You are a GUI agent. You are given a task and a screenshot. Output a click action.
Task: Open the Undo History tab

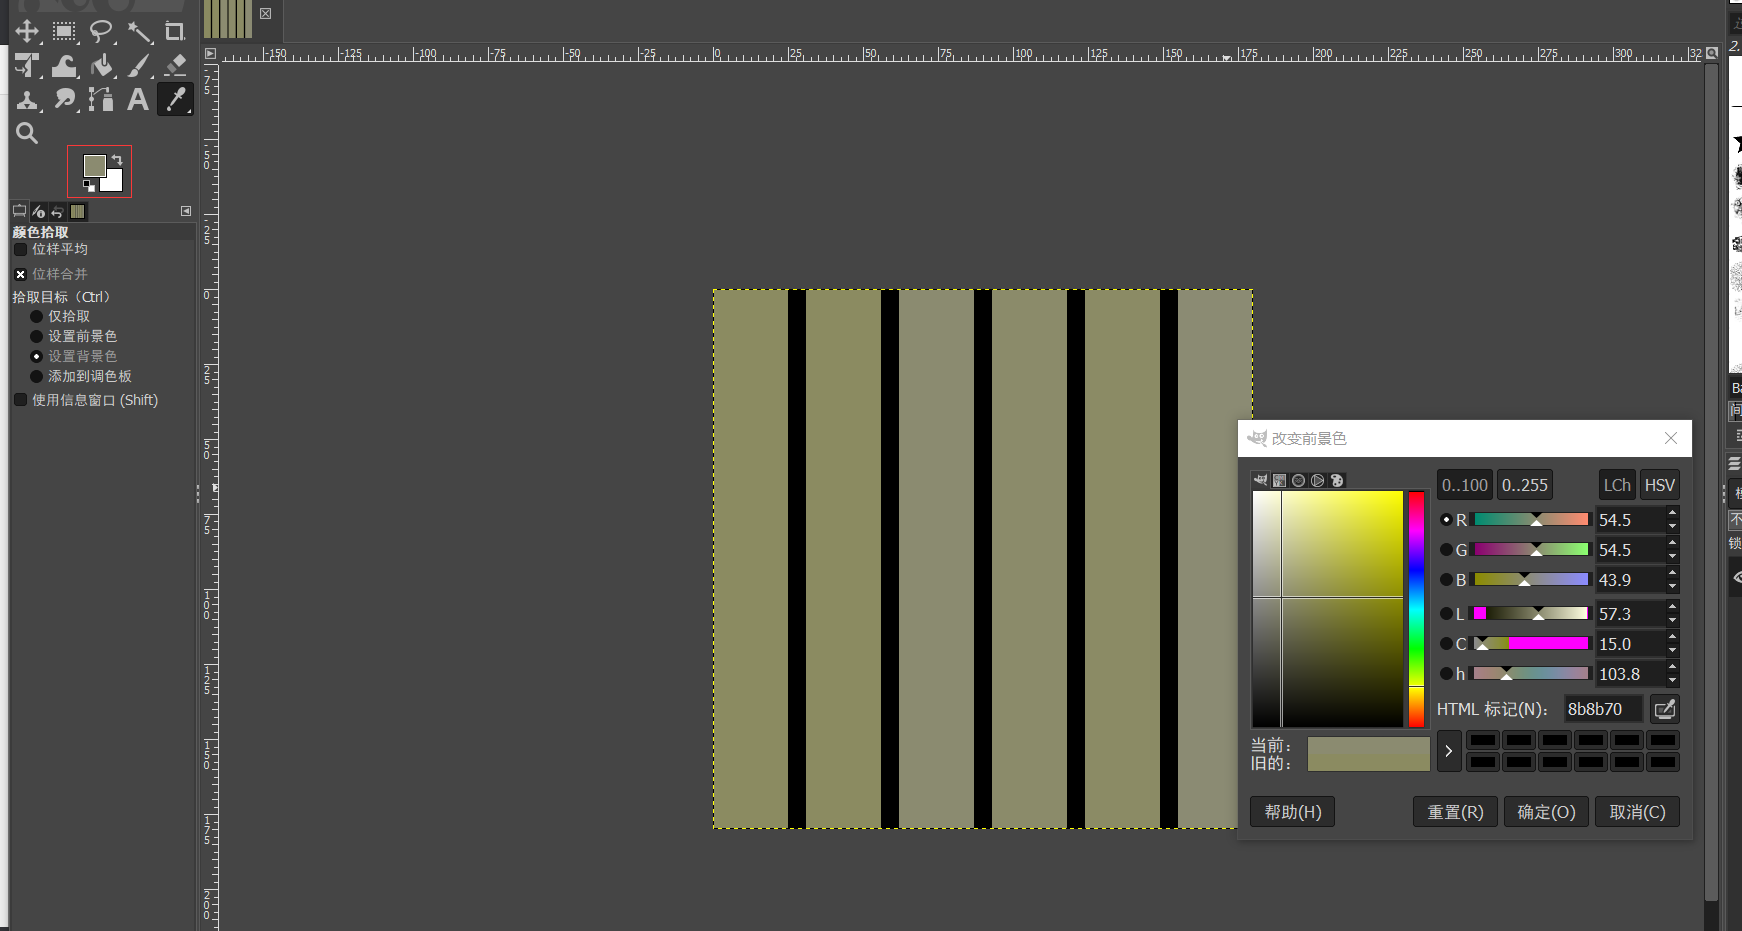point(57,211)
